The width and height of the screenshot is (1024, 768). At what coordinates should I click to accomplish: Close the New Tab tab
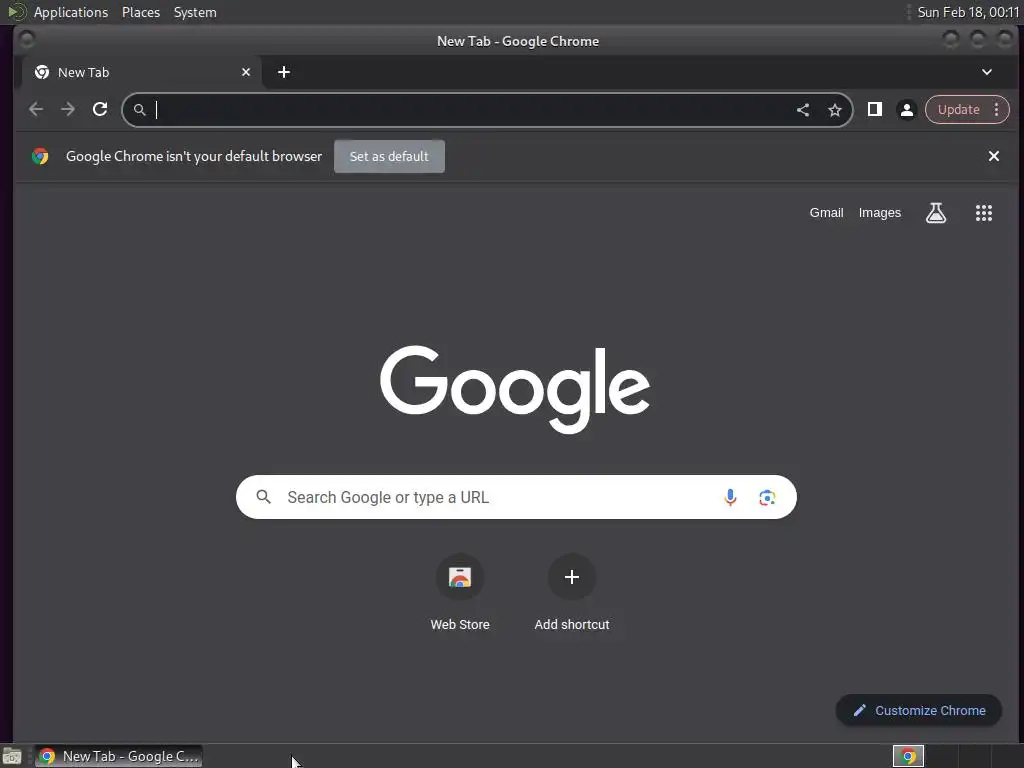point(246,72)
